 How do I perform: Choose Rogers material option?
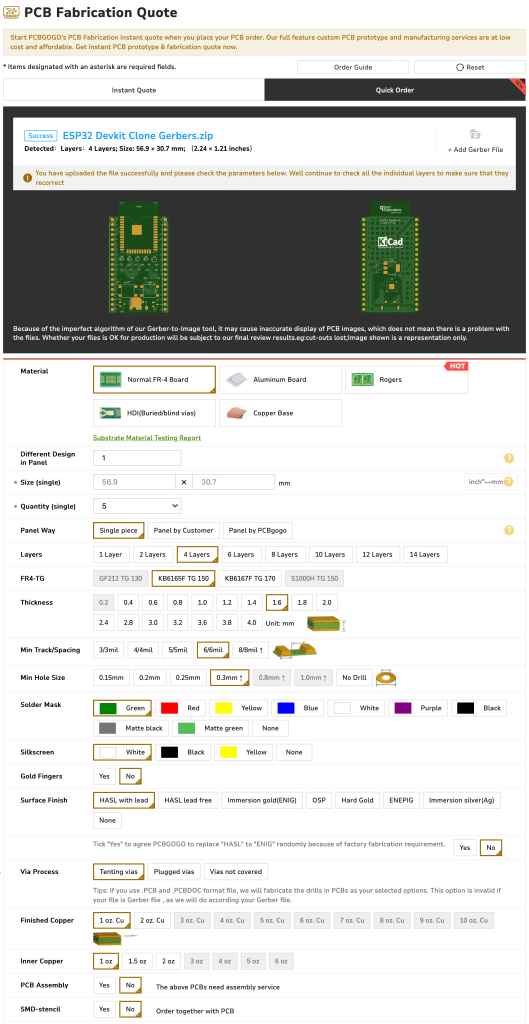tap(407, 379)
